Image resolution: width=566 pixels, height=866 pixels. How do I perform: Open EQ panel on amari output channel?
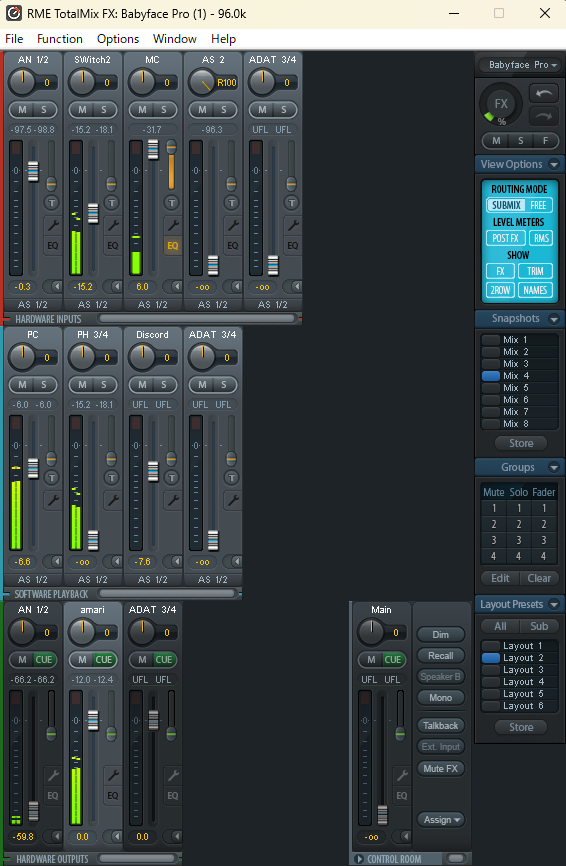(x=113, y=796)
